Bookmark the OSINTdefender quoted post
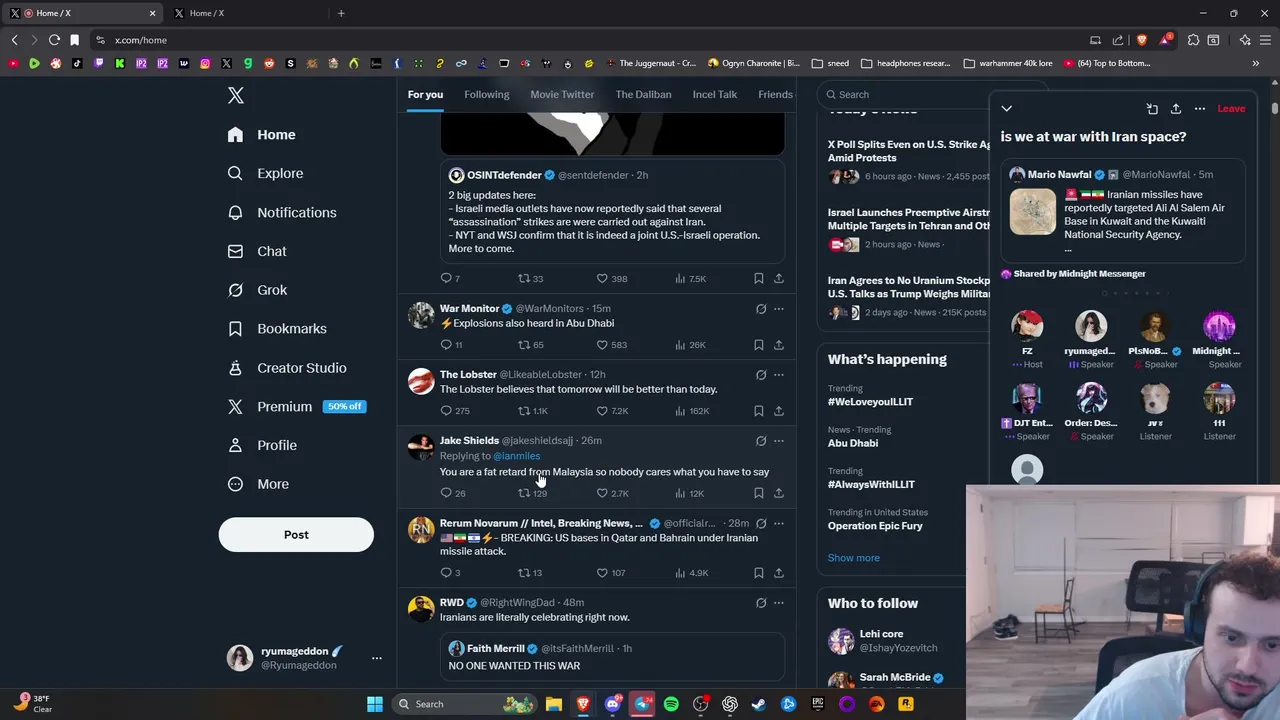1280x720 pixels. coord(759,279)
